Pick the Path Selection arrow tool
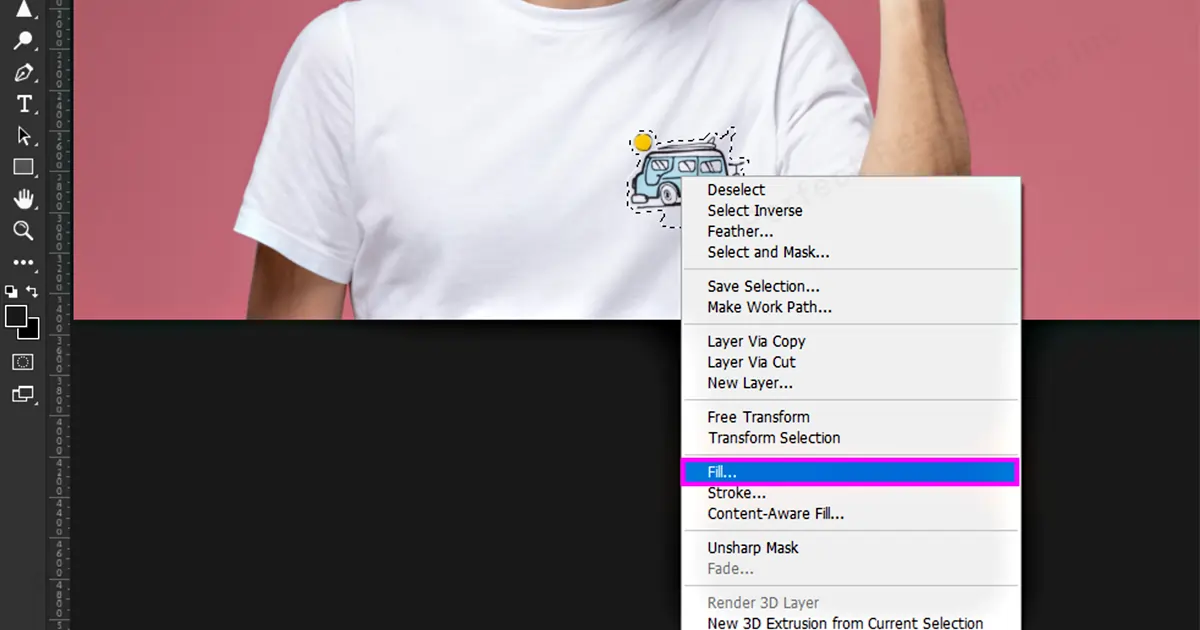The width and height of the screenshot is (1200, 630). click(23, 136)
